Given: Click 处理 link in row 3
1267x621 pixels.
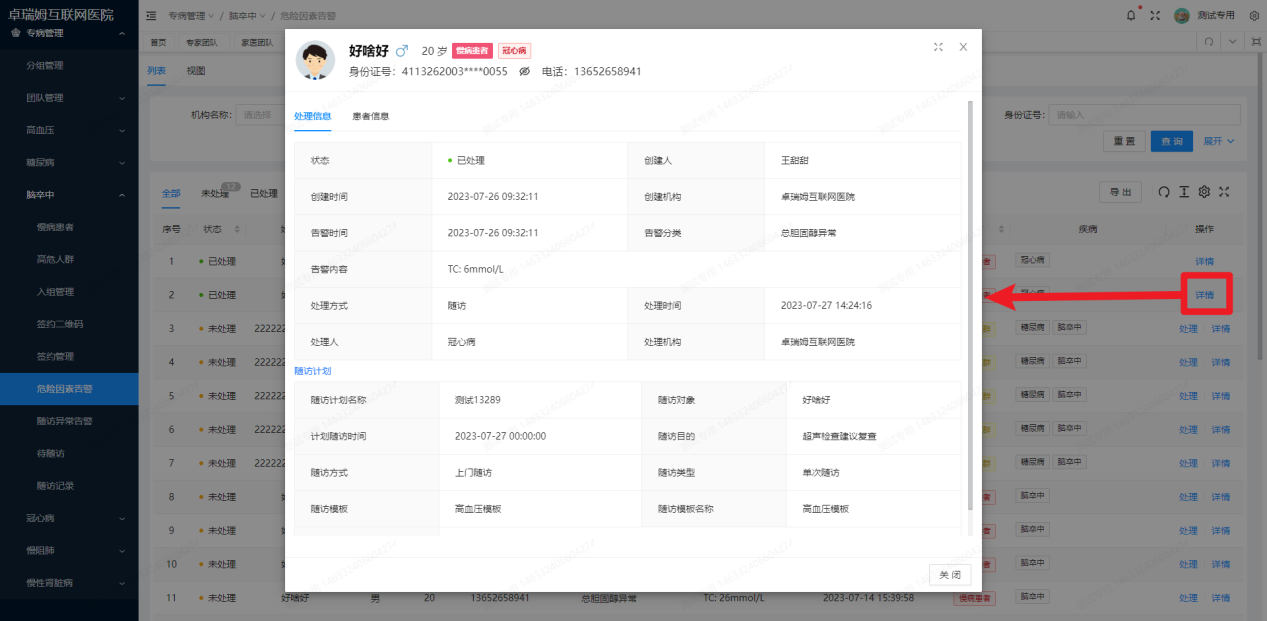Looking at the screenshot, I should pos(1188,329).
